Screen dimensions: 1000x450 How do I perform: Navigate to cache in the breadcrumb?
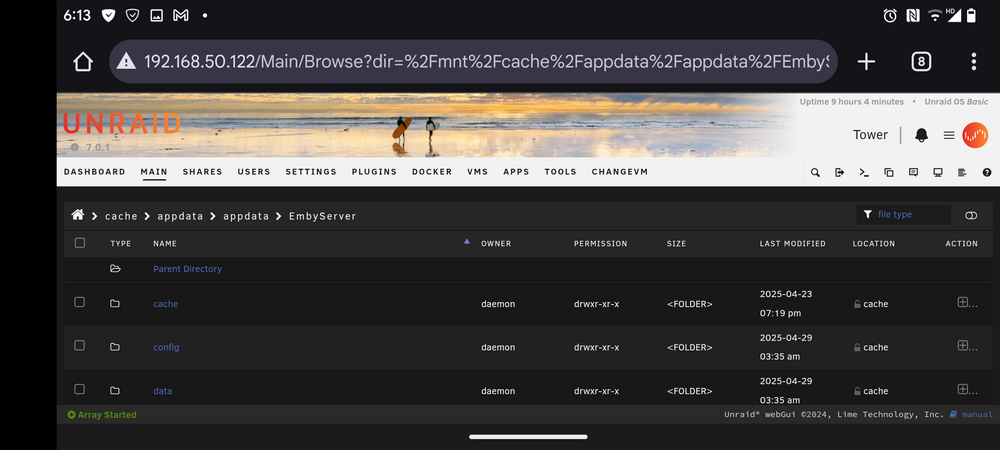121,216
